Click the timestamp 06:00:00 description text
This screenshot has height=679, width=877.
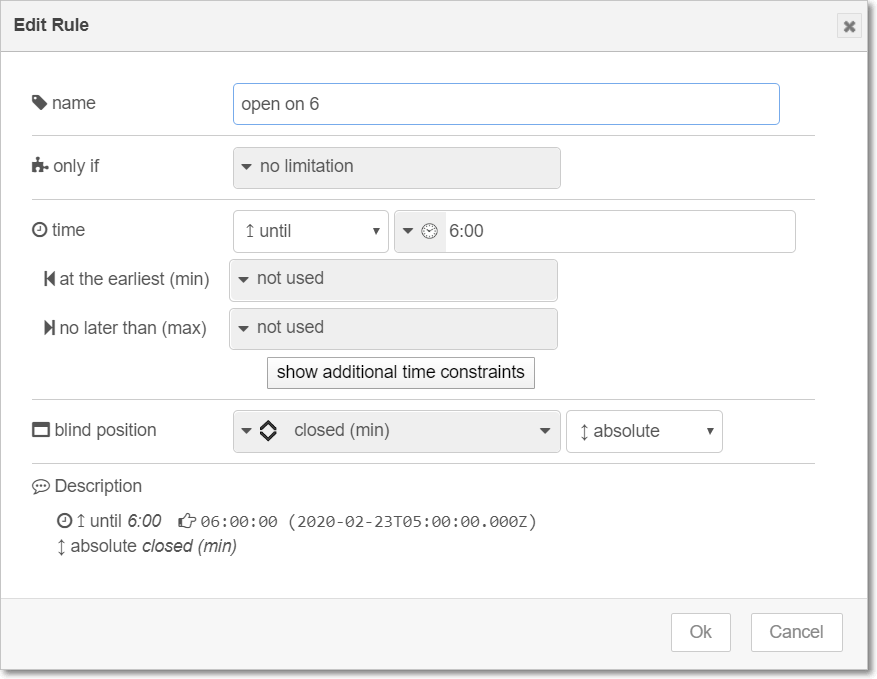tap(368, 522)
